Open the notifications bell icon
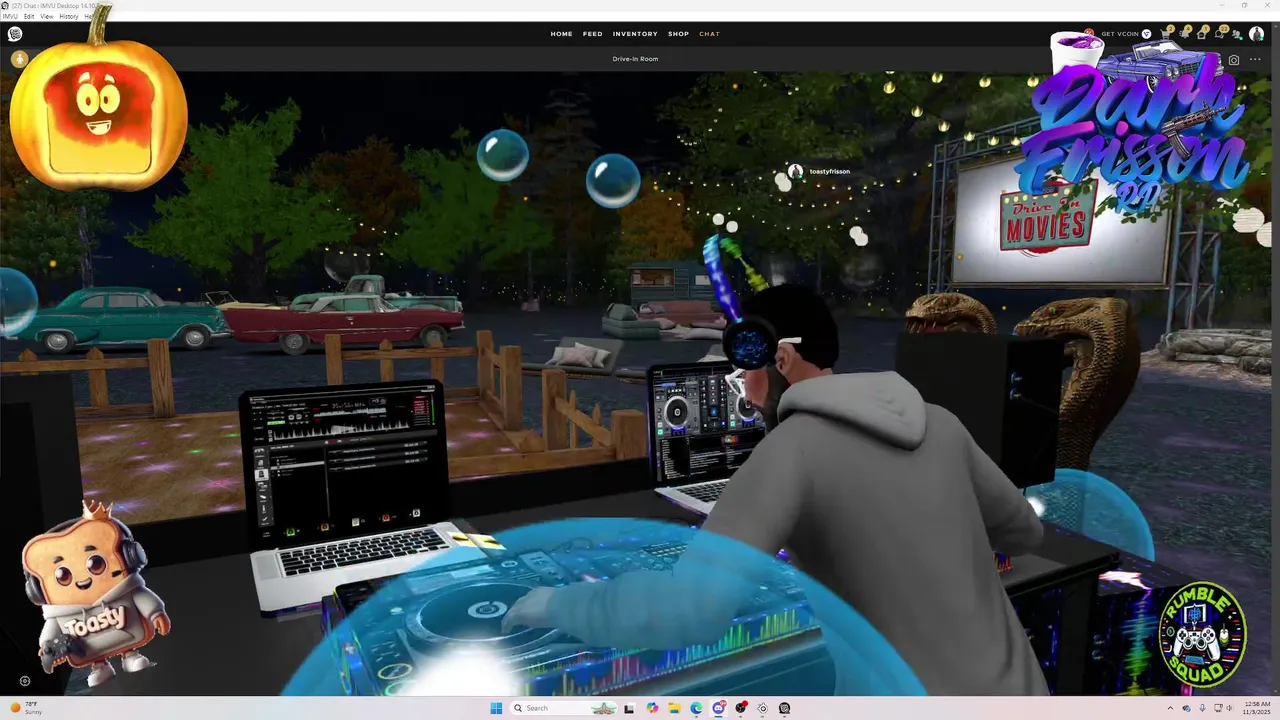 coord(1184,34)
